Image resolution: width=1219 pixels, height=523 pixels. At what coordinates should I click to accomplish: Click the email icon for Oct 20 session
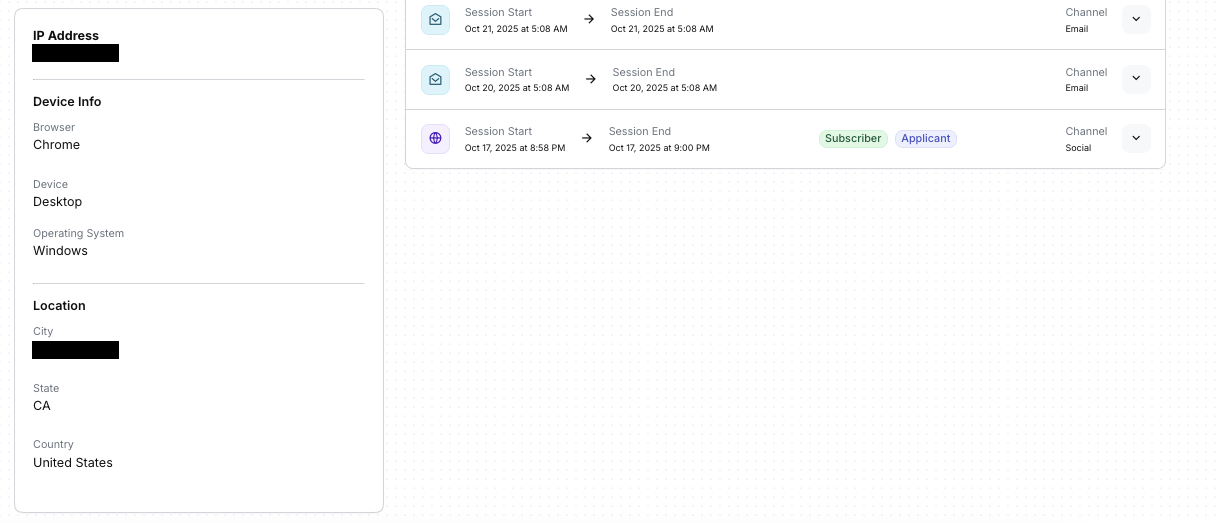pos(435,80)
